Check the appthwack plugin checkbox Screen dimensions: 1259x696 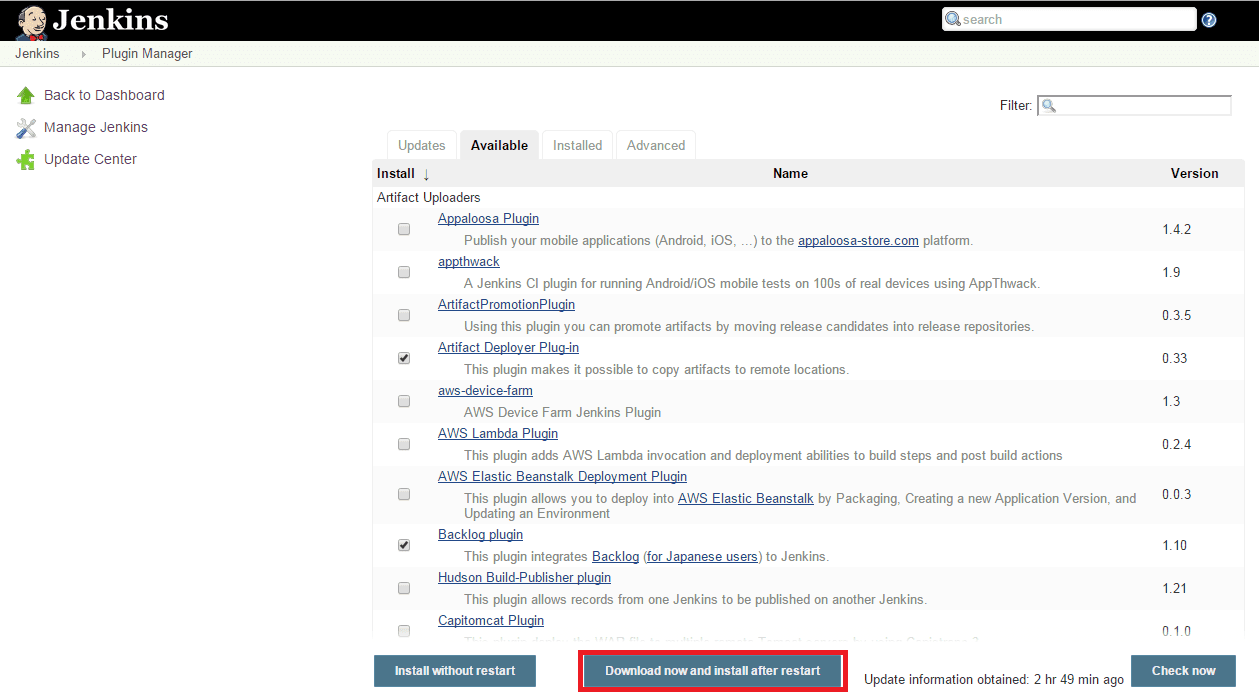click(404, 272)
